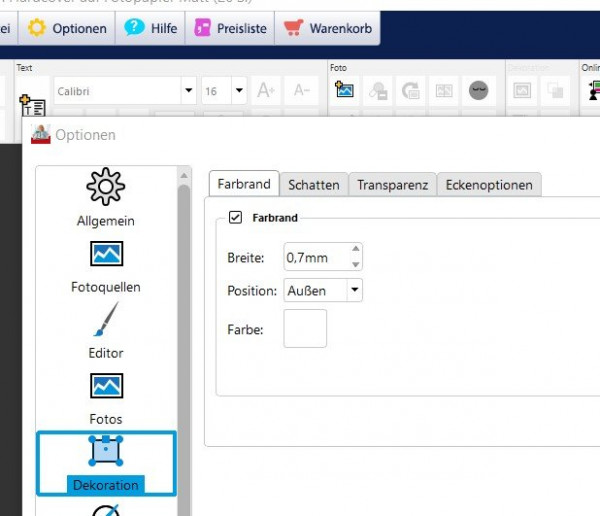Open the Preisliste button
The width and height of the screenshot is (600, 516).
coord(230,28)
